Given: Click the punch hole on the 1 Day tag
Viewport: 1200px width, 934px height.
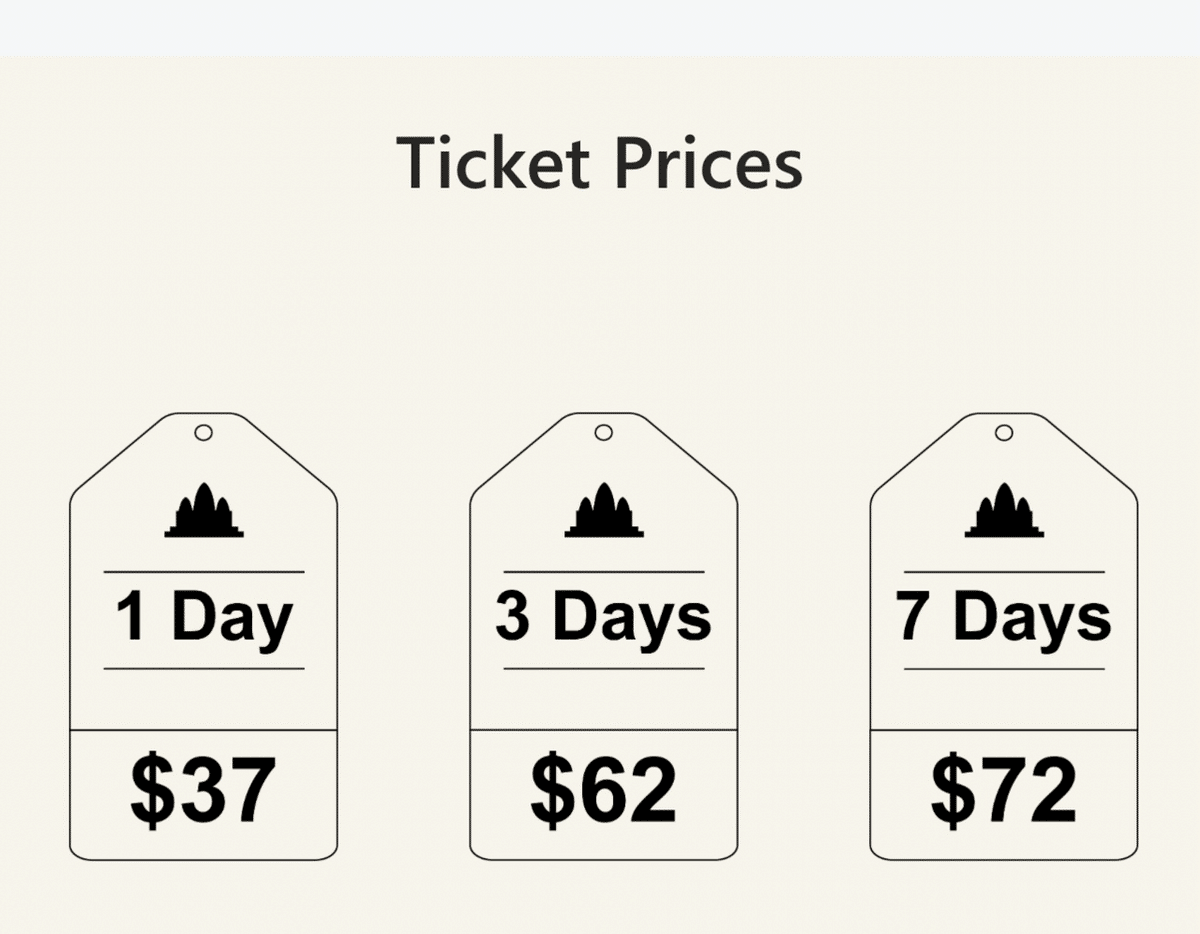Looking at the screenshot, I should [203, 433].
